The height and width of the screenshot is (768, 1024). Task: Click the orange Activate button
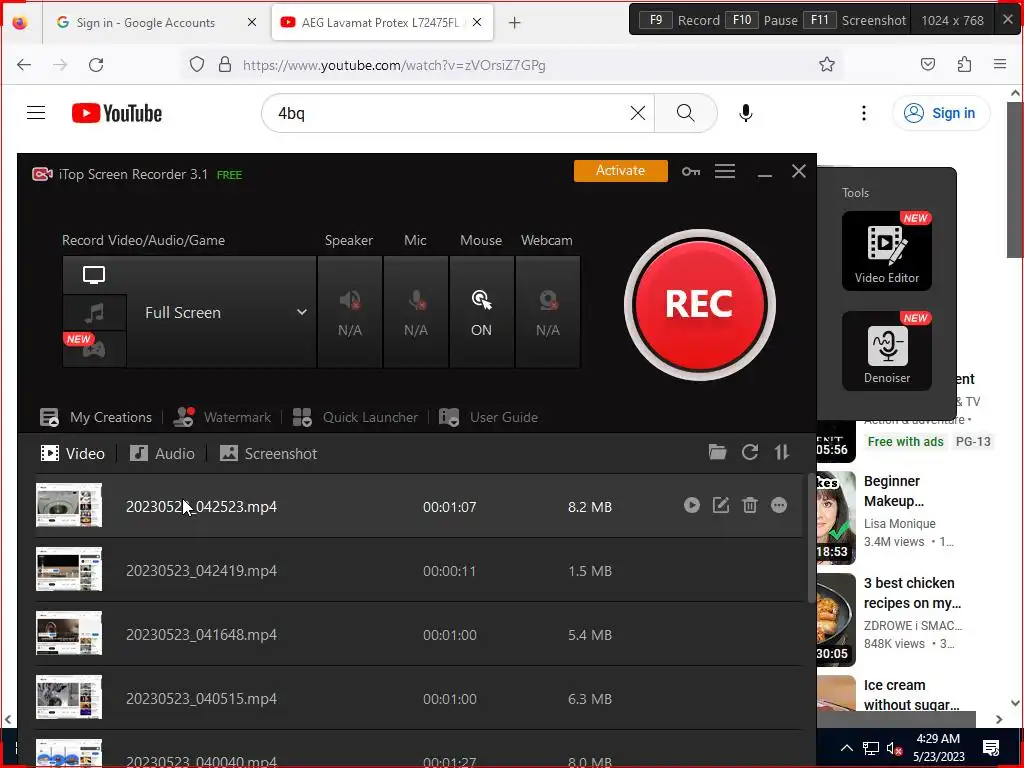click(620, 170)
